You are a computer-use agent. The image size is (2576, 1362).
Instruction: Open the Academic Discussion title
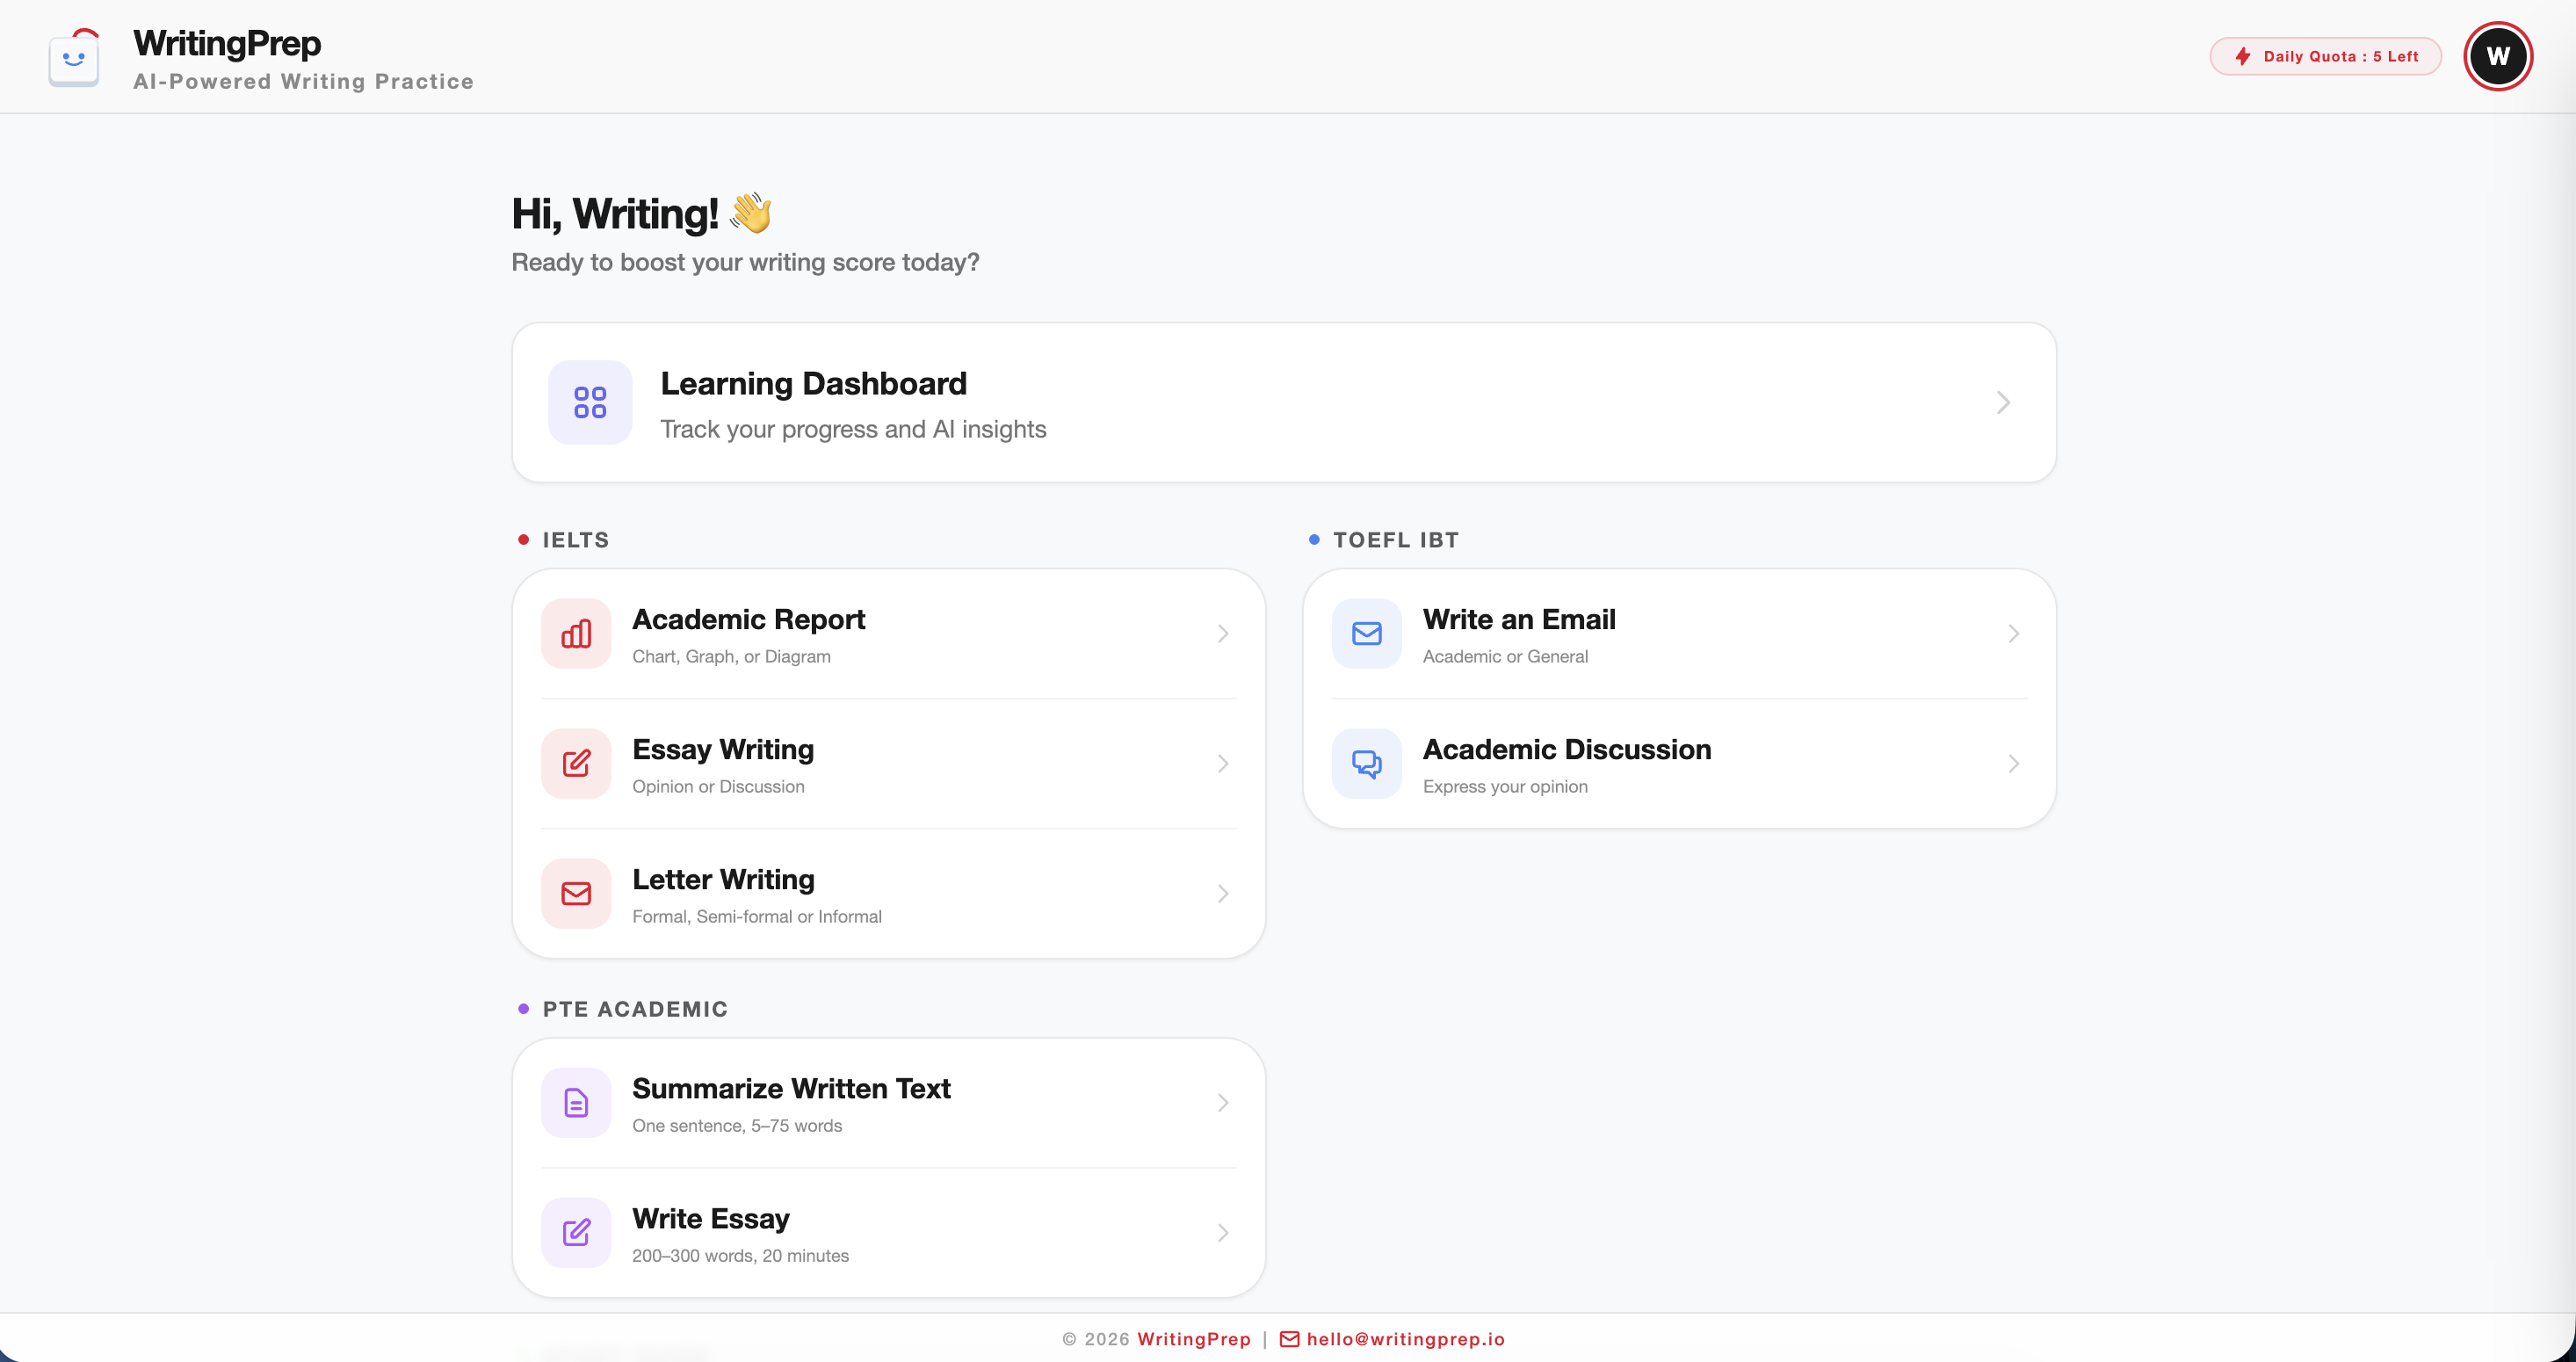1567,750
